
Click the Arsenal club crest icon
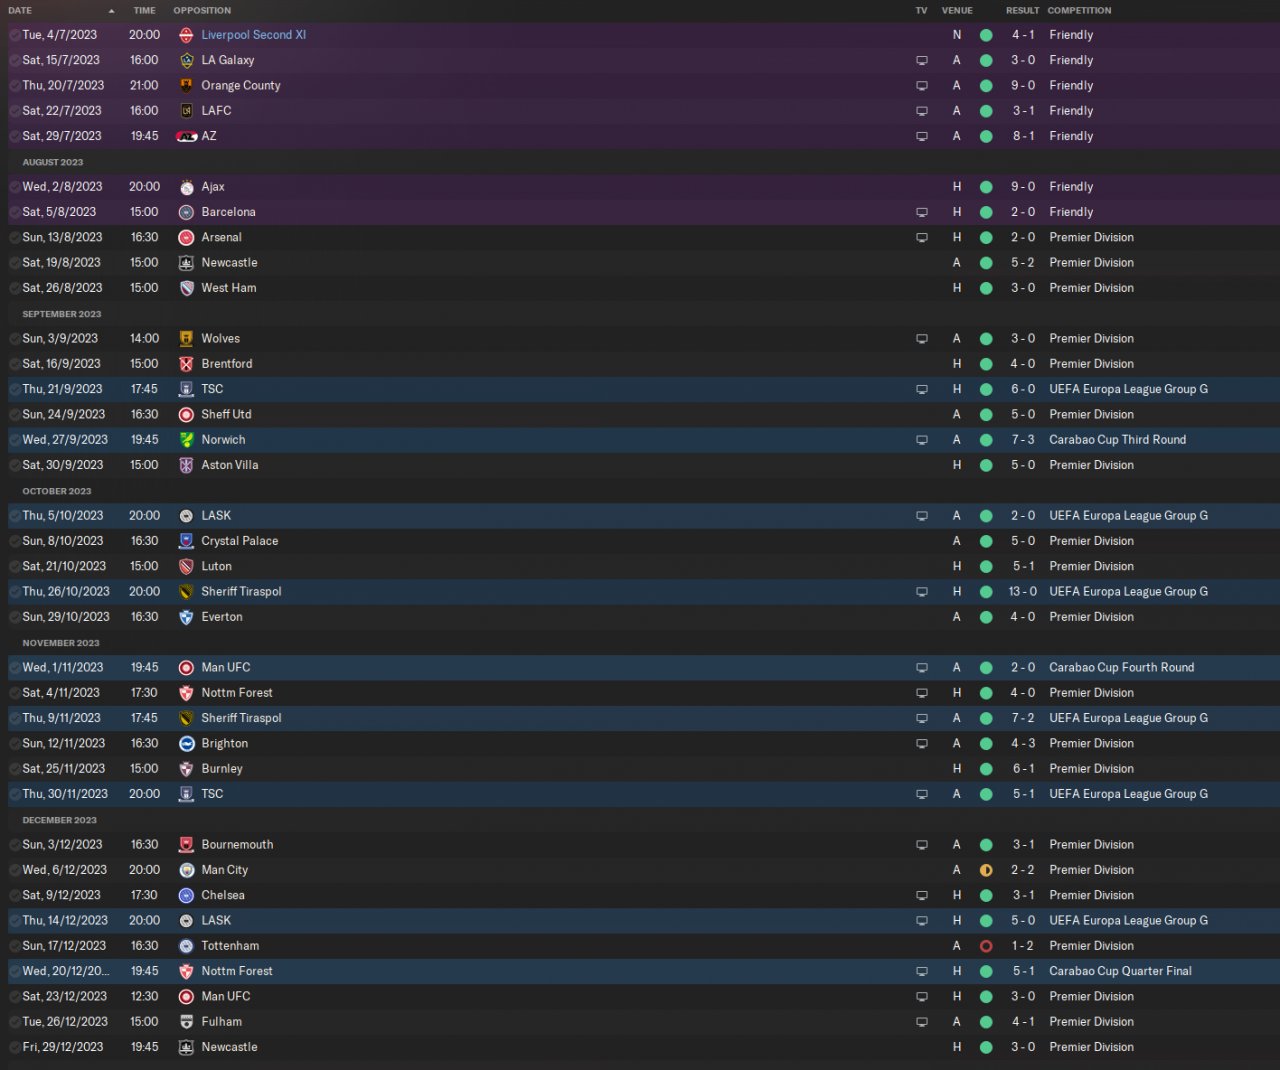point(186,238)
